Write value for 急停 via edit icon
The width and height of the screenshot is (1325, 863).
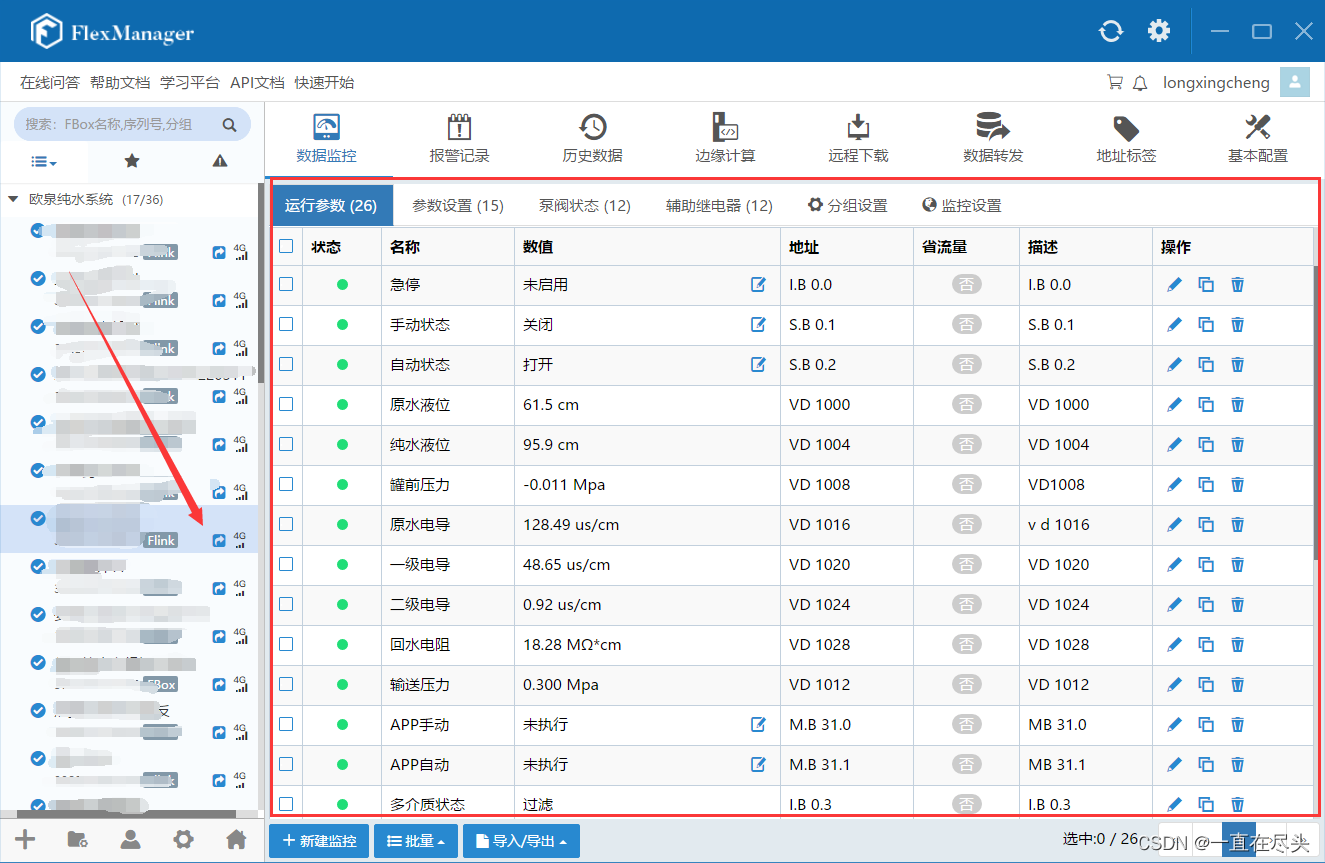coord(758,285)
